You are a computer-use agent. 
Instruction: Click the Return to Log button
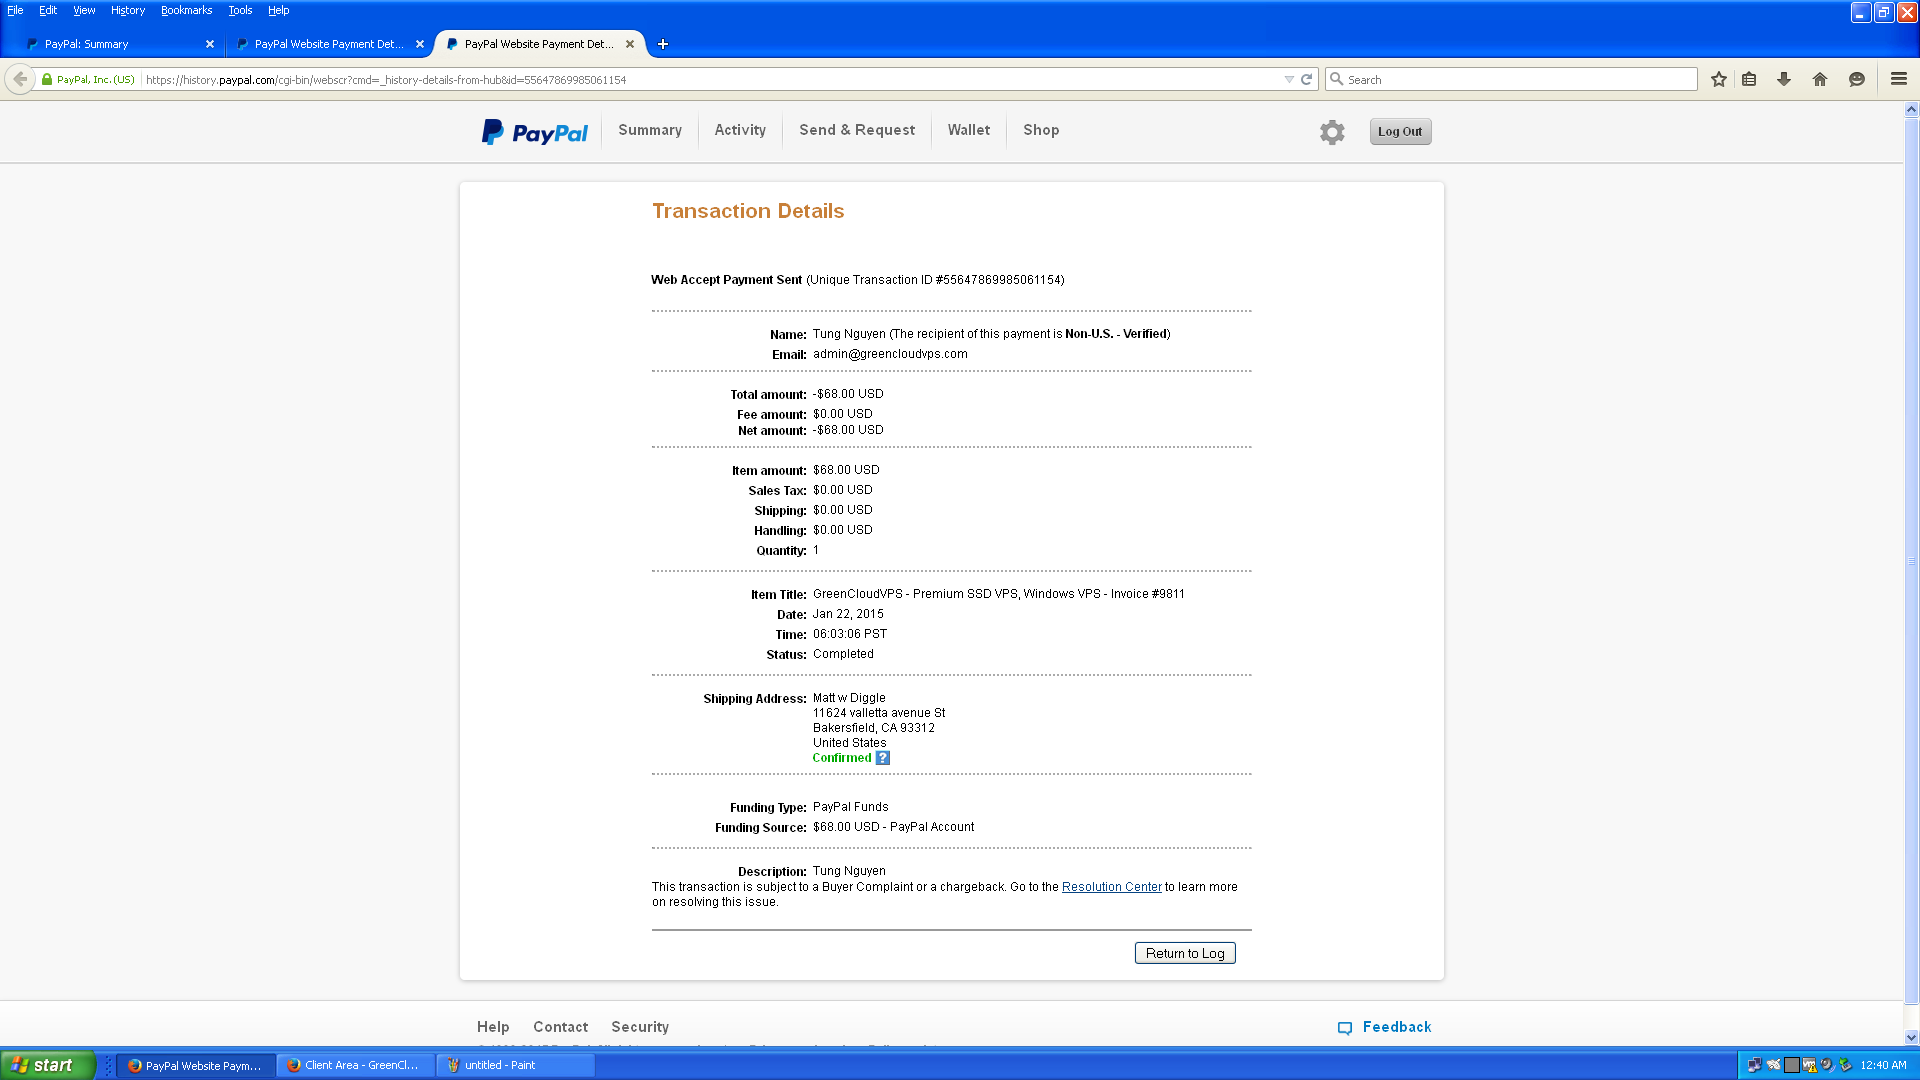point(1184,953)
